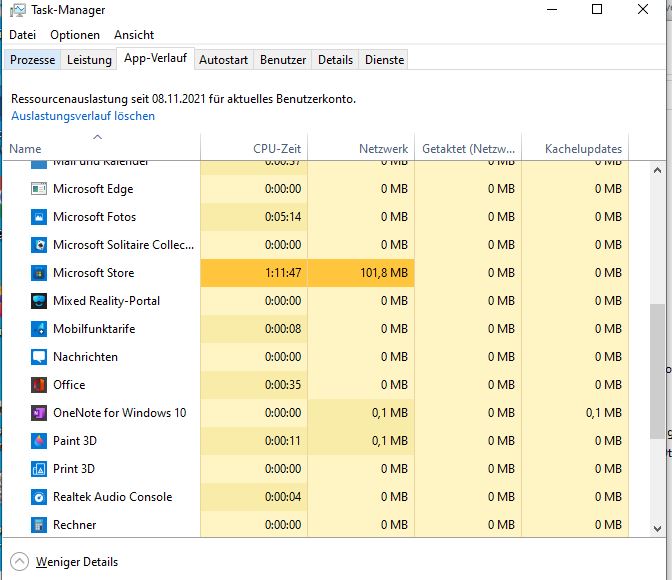Viewport: 672px width, 580px height.
Task: Click the vertical scrollbar thumb
Action: (657, 372)
